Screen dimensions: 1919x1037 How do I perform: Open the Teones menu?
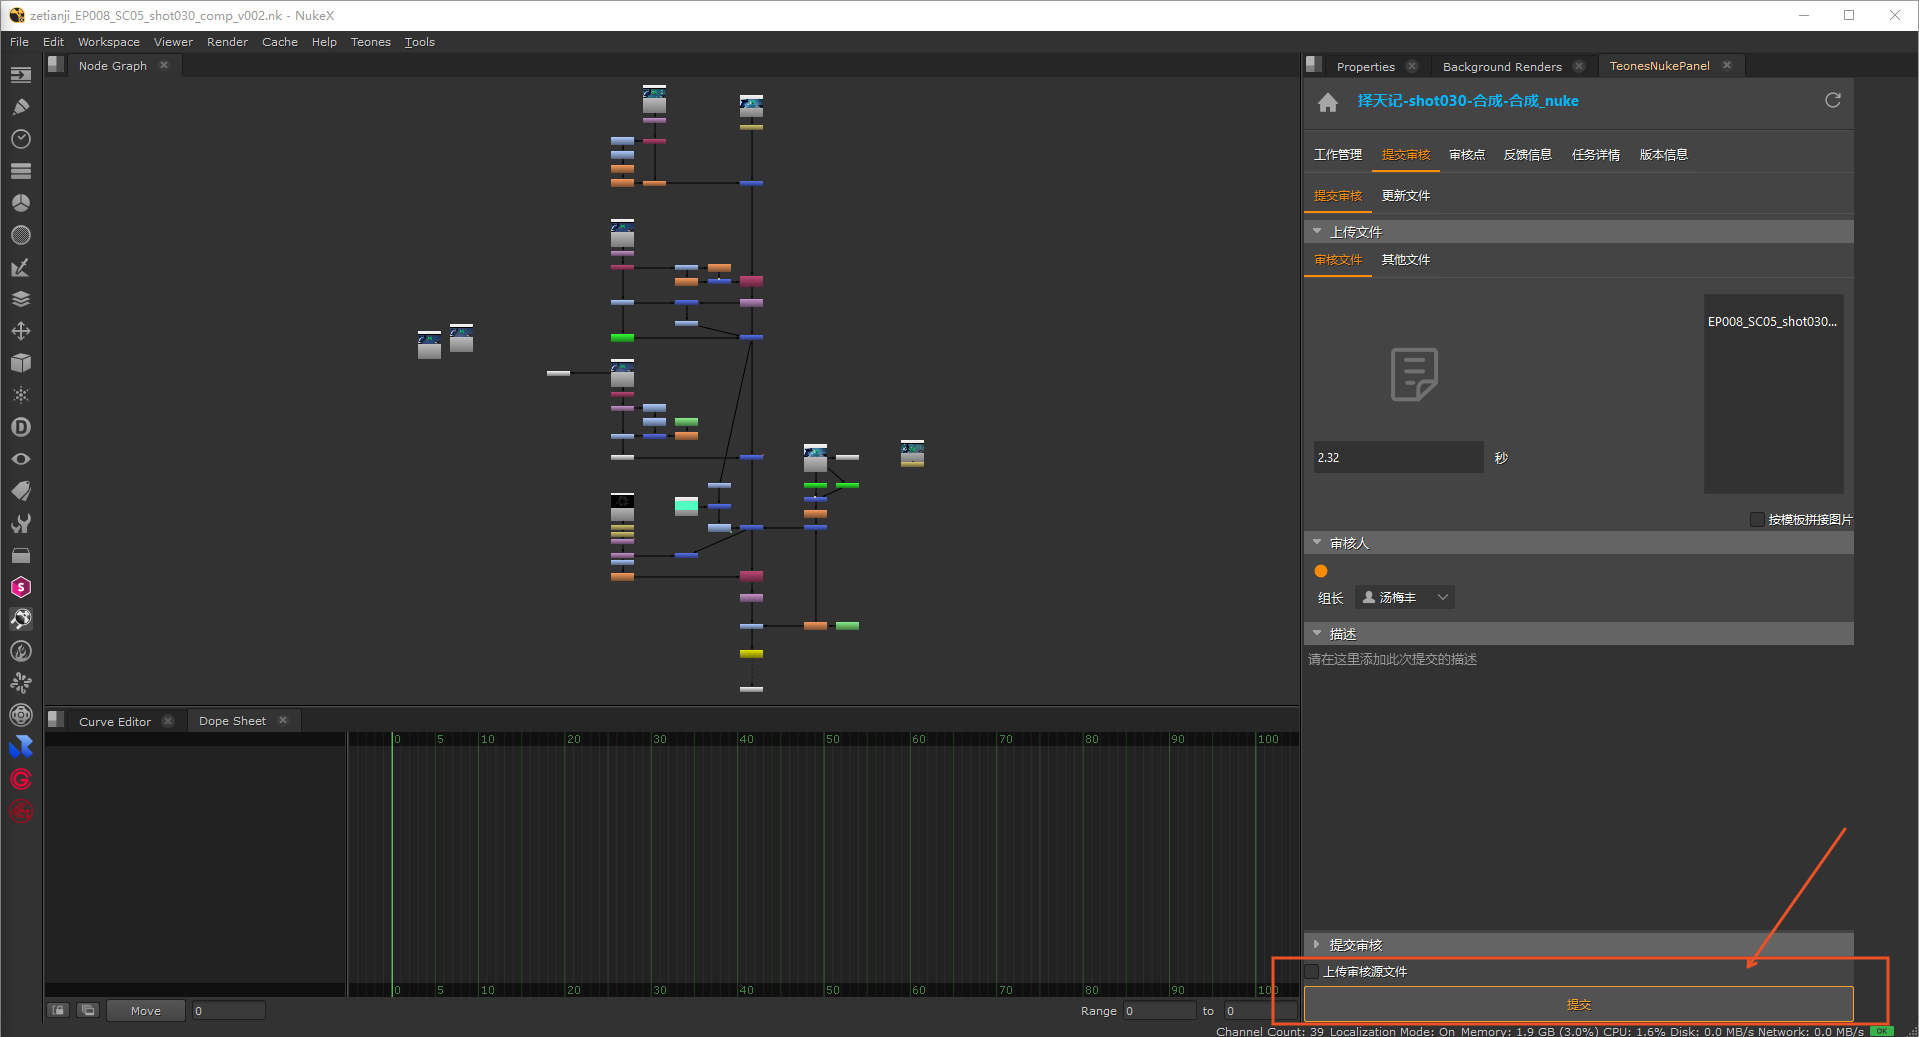pyautogui.click(x=370, y=42)
